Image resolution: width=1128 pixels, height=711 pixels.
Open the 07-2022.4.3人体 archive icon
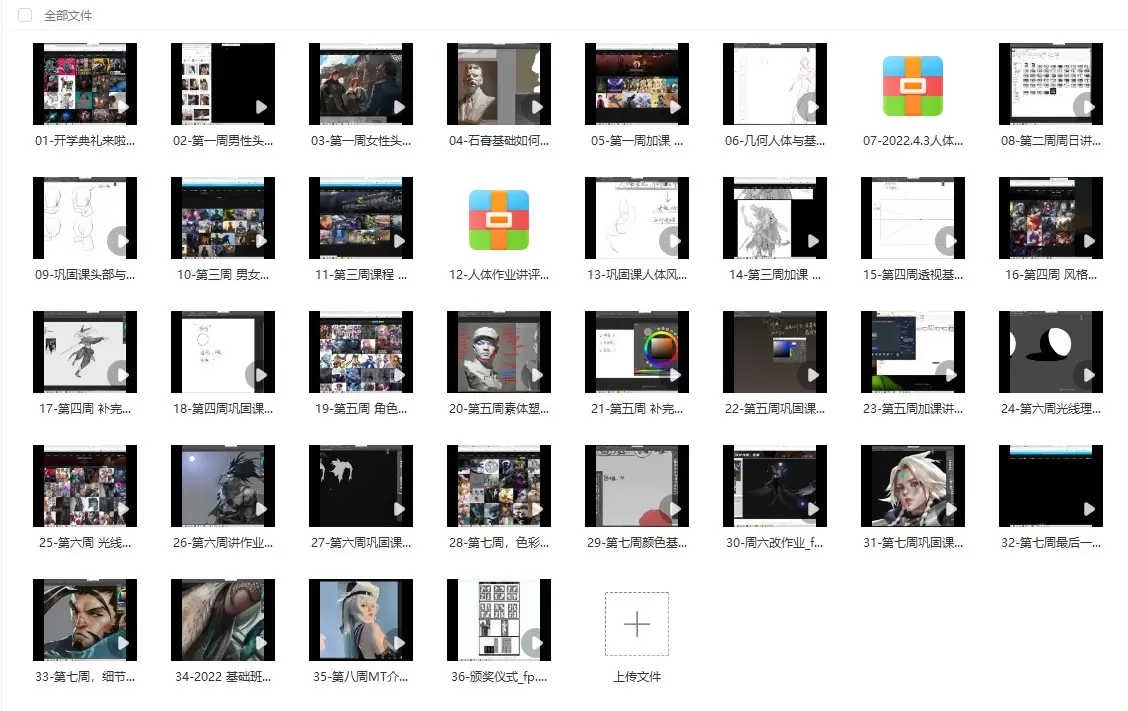[913, 85]
